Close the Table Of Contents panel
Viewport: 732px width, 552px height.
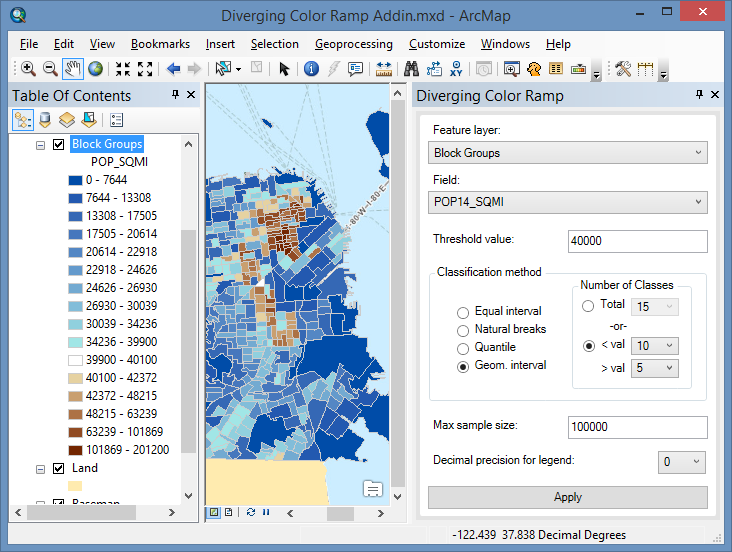coord(191,95)
